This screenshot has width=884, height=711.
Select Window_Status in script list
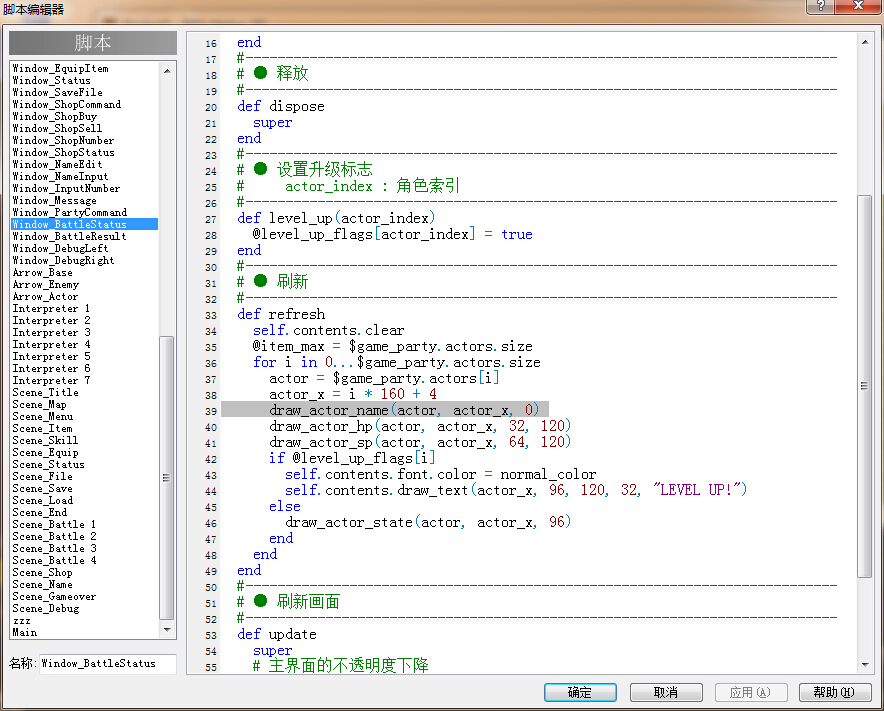51,81
